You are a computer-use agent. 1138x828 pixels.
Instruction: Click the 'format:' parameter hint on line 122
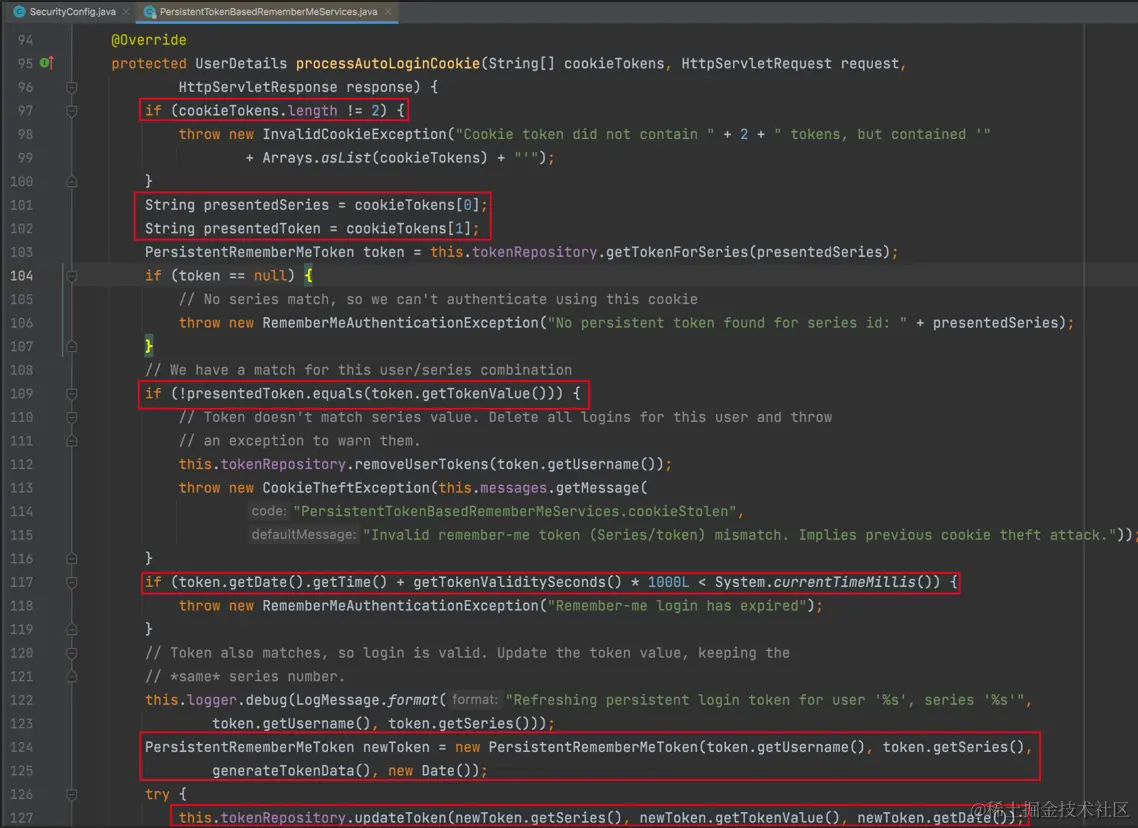[475, 700]
